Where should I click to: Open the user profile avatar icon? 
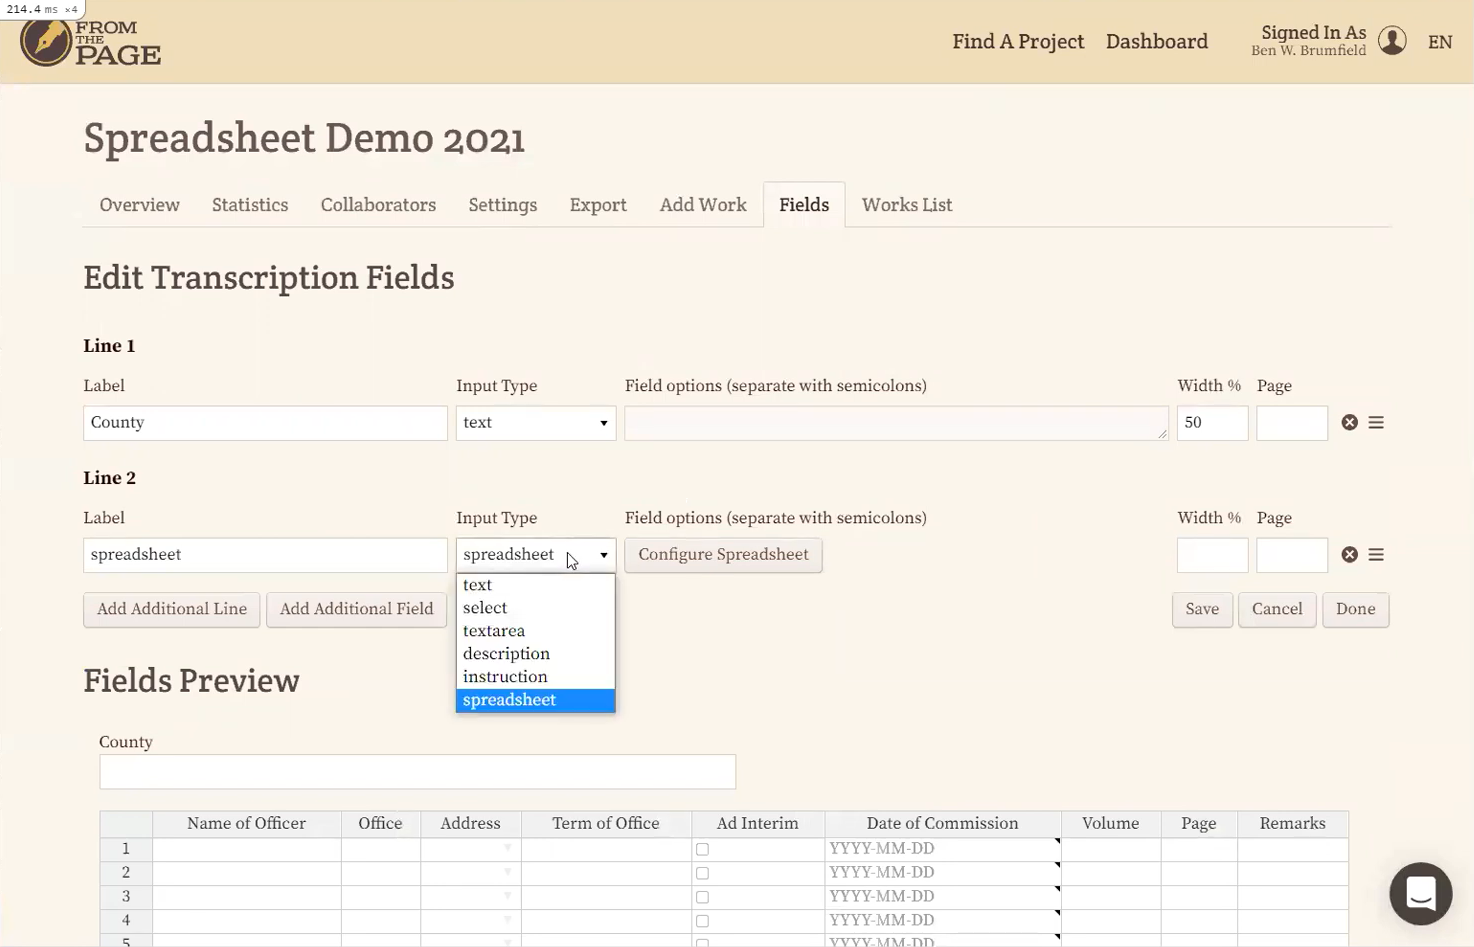coord(1392,41)
